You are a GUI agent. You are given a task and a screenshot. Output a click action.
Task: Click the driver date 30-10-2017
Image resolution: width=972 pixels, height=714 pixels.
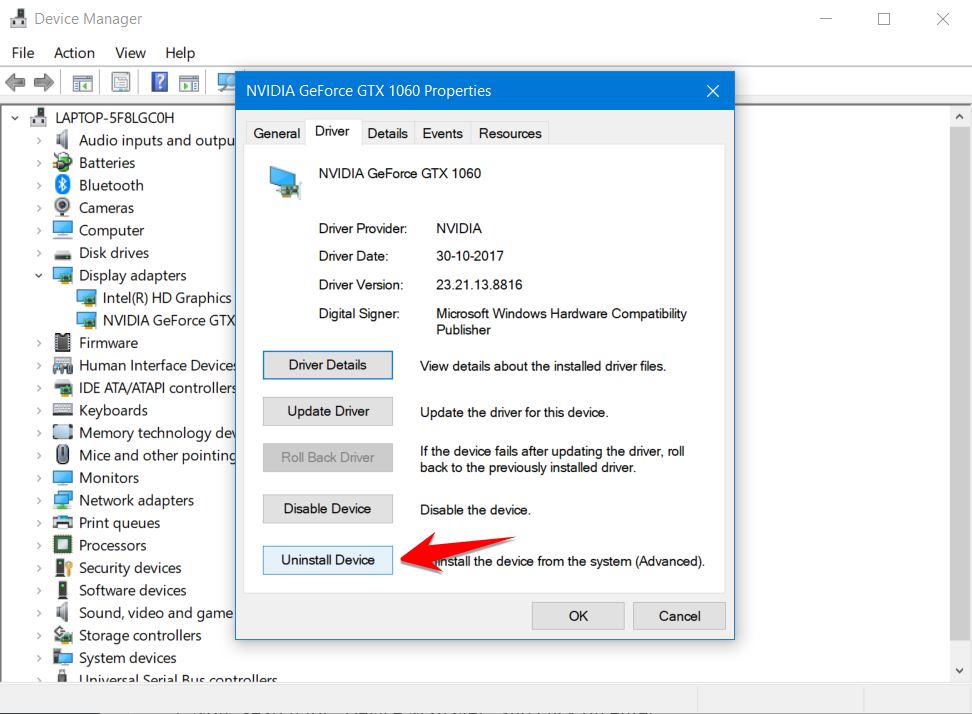(x=469, y=256)
